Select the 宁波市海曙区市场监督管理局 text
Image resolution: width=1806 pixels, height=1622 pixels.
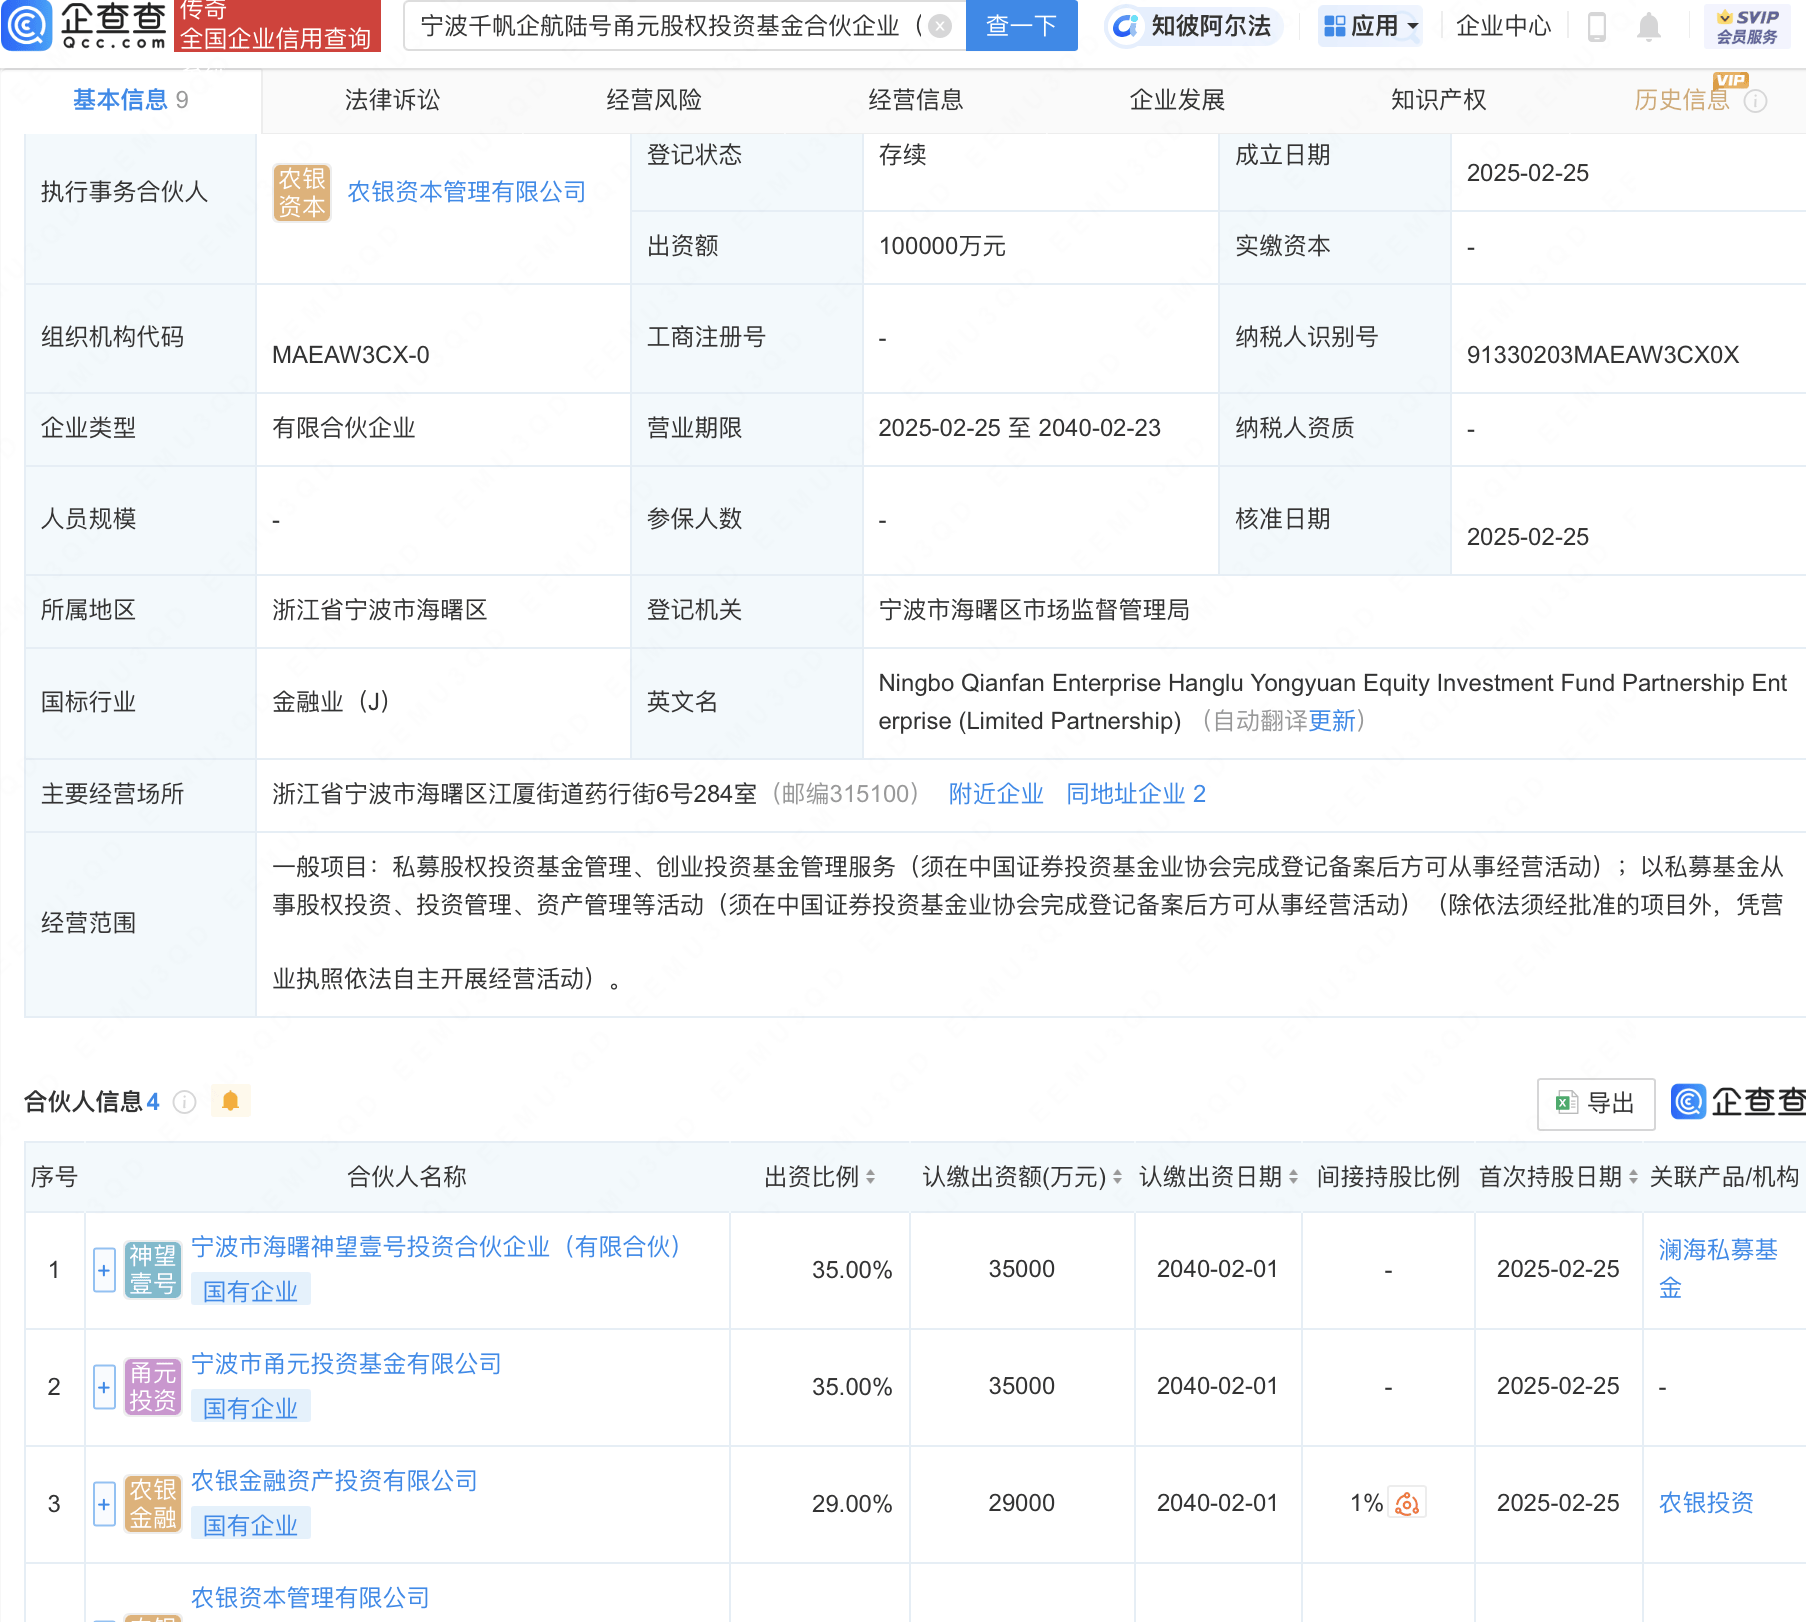coord(1034,610)
